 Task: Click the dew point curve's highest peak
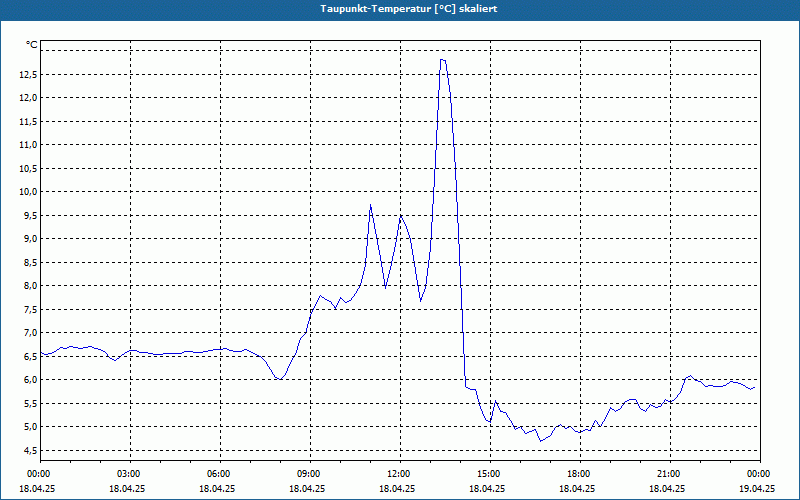click(443, 60)
